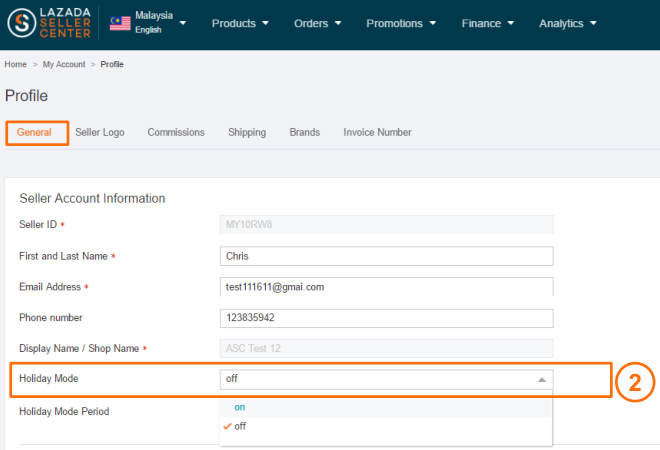Click the First and Last Name field
Image resolution: width=660 pixels, height=450 pixels.
coord(386,256)
